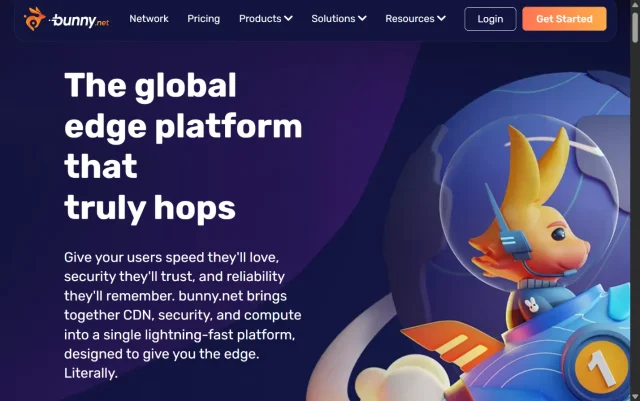Click the orange Get Started button

pos(564,19)
